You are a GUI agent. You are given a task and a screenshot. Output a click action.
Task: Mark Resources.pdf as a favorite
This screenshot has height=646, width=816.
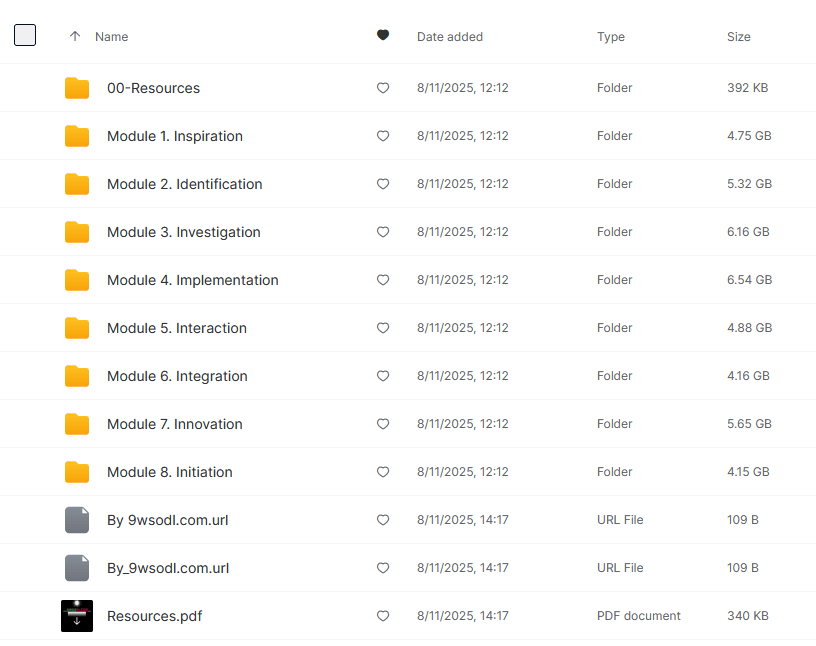point(382,616)
